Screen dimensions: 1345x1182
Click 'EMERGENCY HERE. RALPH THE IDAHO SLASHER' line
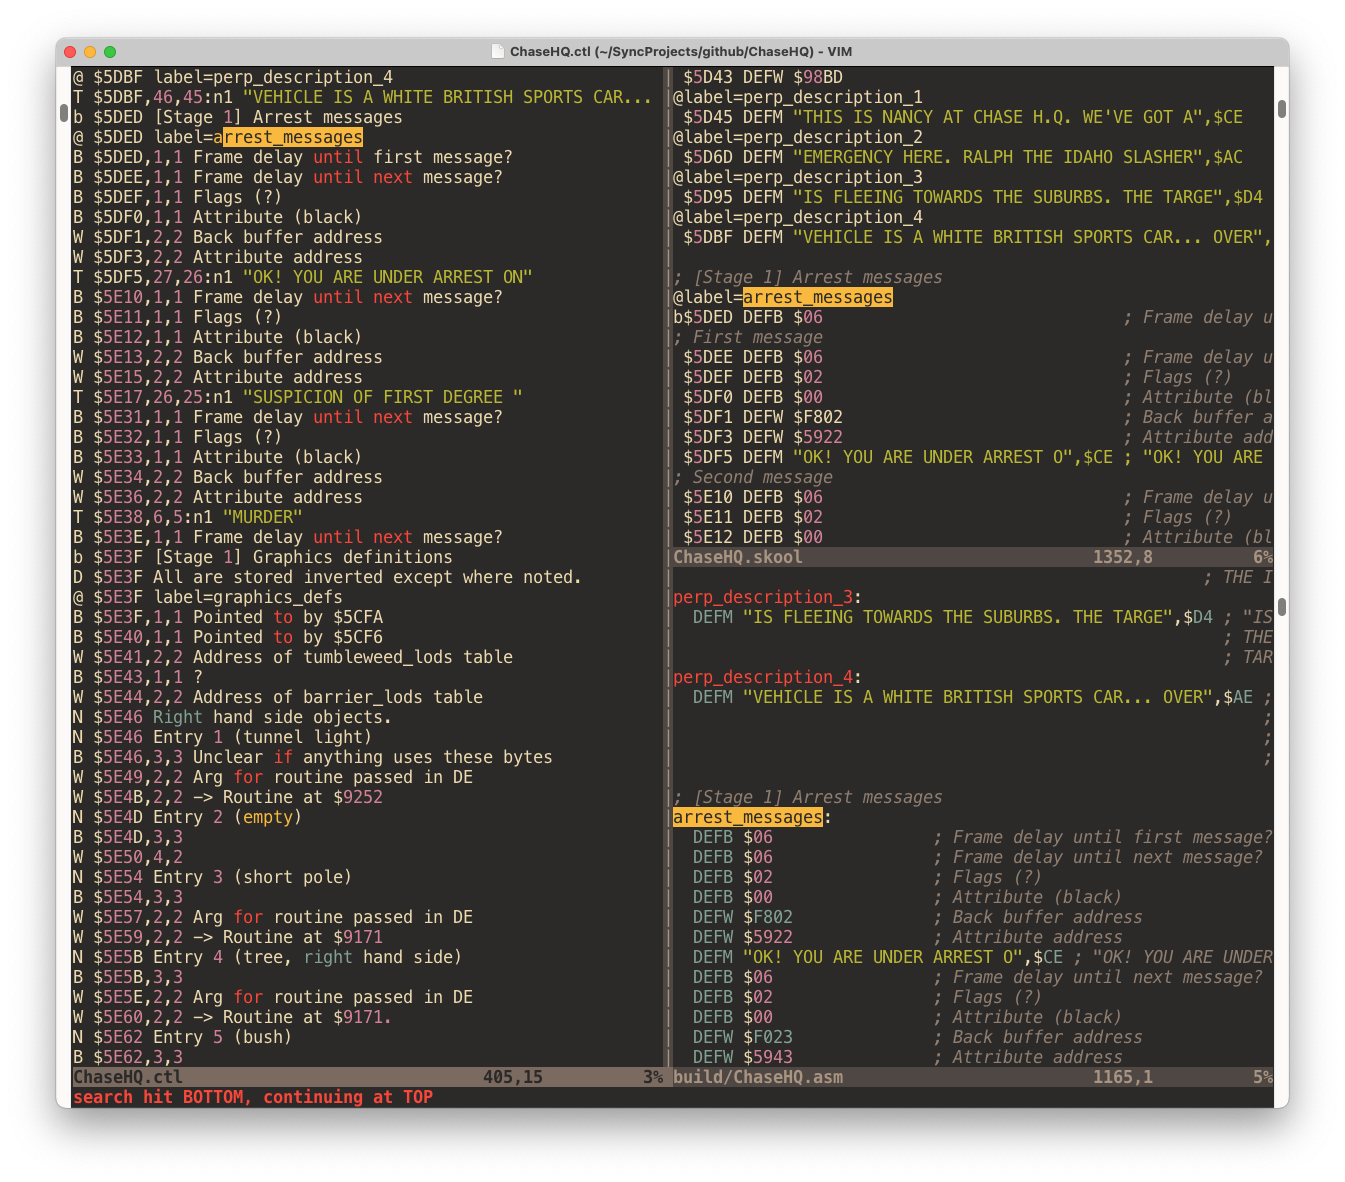coord(963,157)
